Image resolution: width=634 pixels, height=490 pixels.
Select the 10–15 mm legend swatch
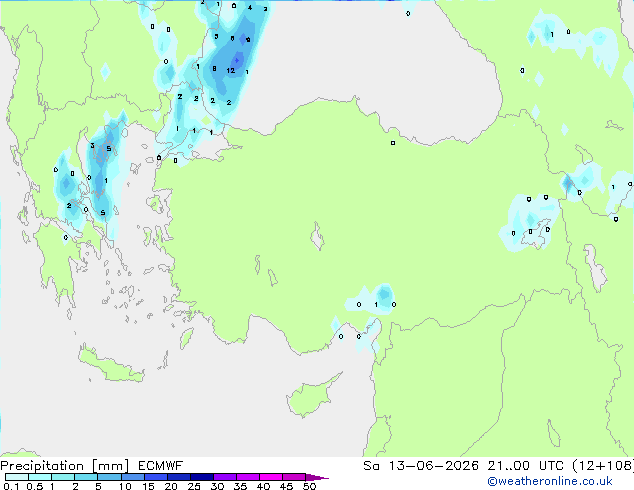132,477
